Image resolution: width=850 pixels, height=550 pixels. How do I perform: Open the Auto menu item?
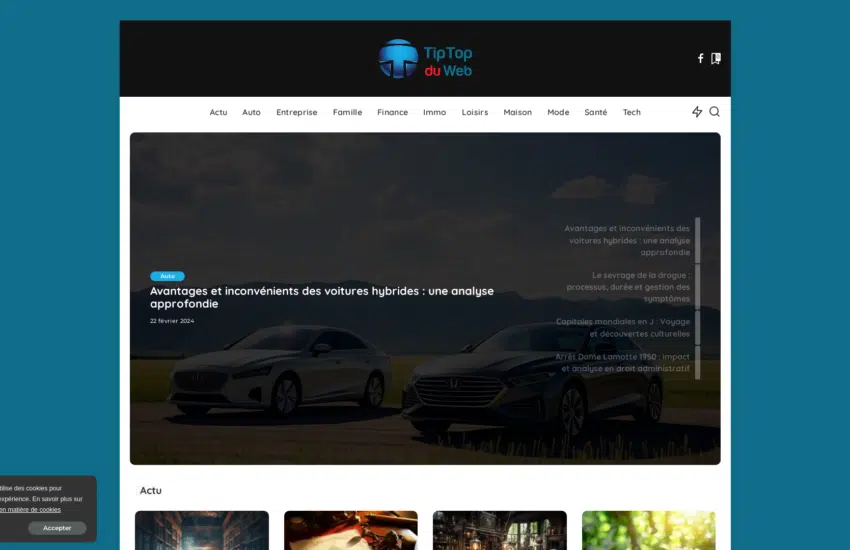point(252,112)
